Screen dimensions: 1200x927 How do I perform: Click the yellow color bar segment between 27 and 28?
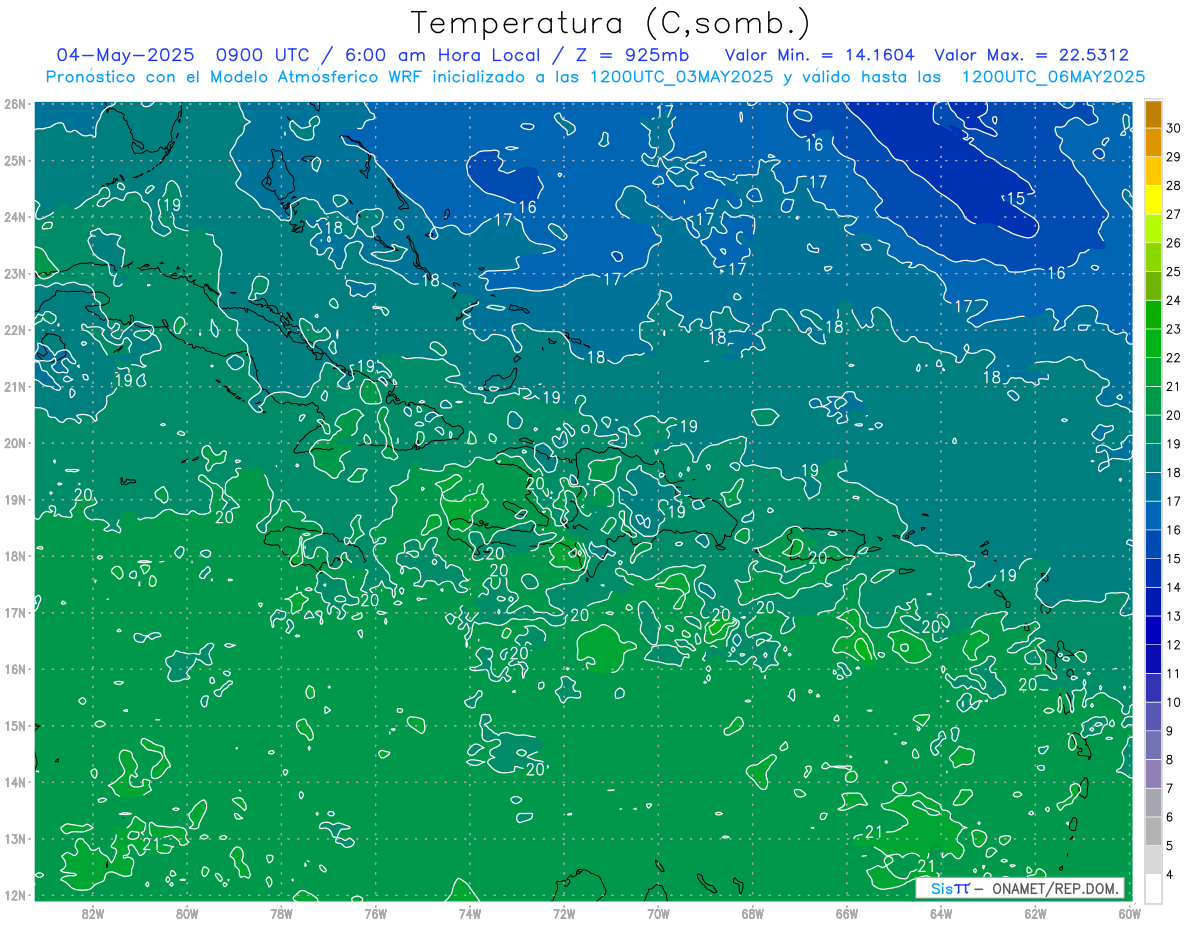pos(1153,200)
